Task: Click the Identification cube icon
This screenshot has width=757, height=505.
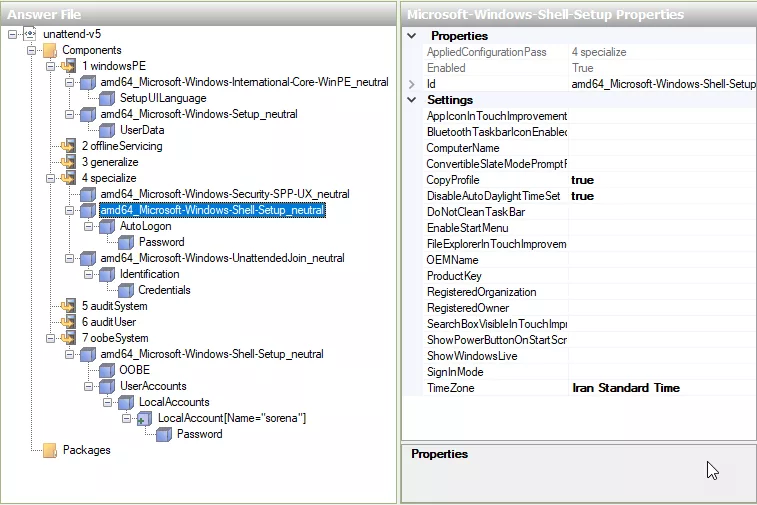Action: coord(107,274)
